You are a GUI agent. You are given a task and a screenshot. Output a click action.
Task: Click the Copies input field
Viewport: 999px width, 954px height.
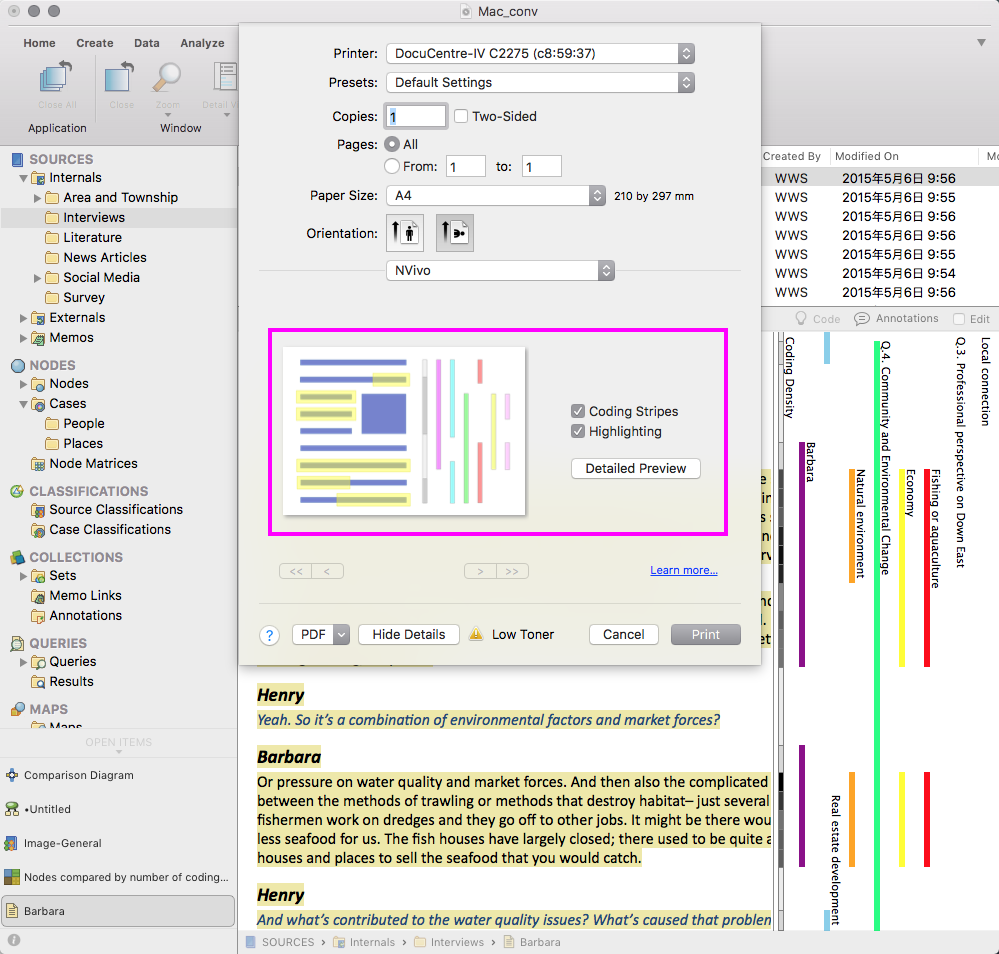[x=415, y=116]
